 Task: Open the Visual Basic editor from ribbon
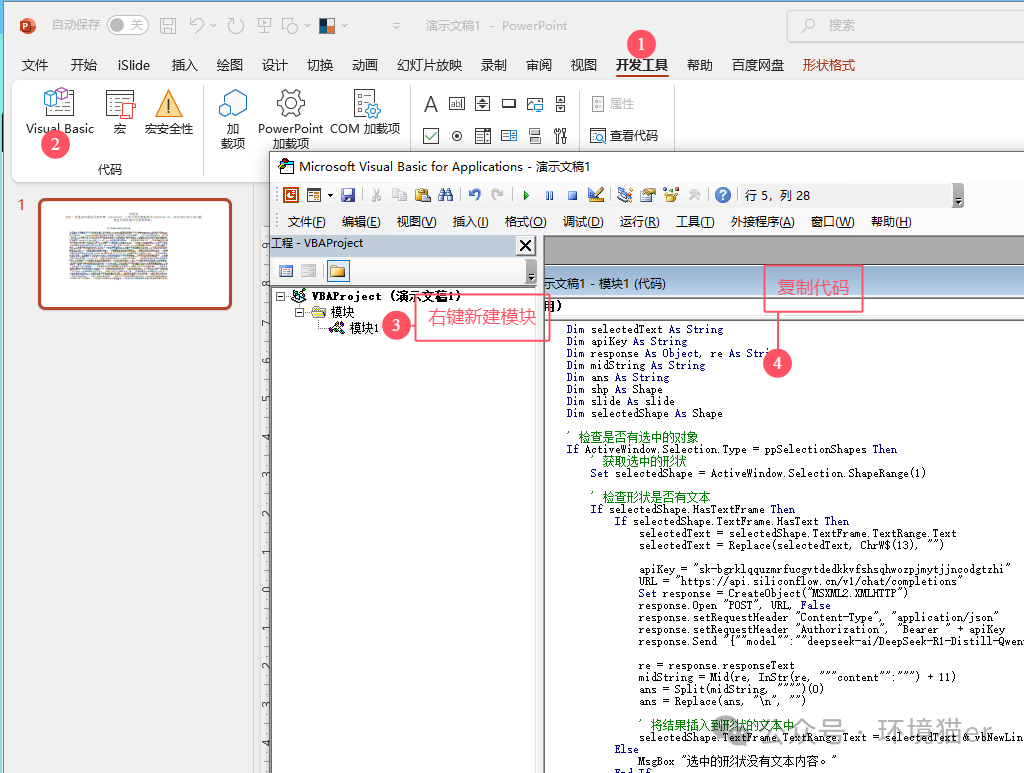pyautogui.click(x=59, y=111)
